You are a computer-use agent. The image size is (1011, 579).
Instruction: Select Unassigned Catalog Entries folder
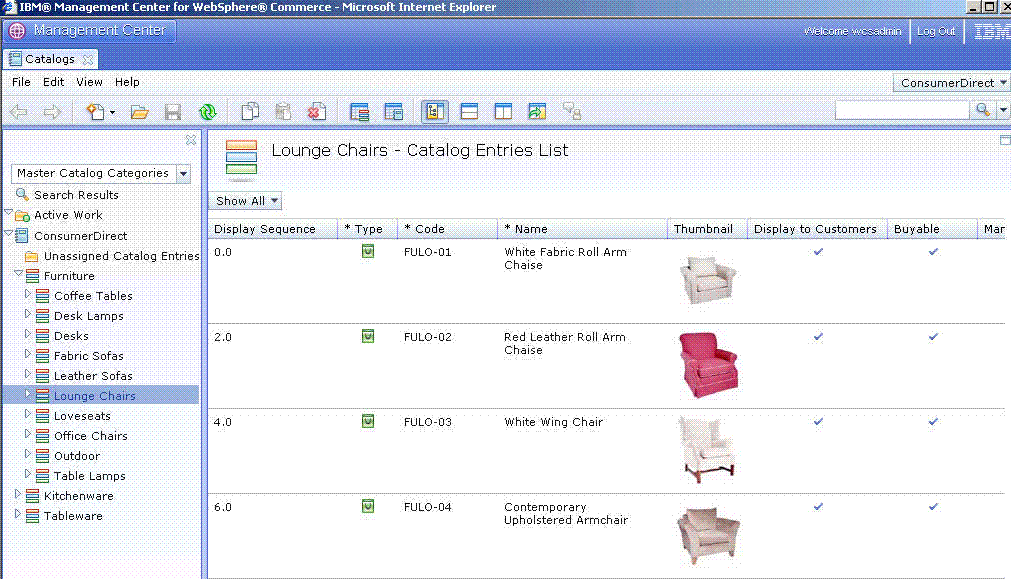point(121,256)
